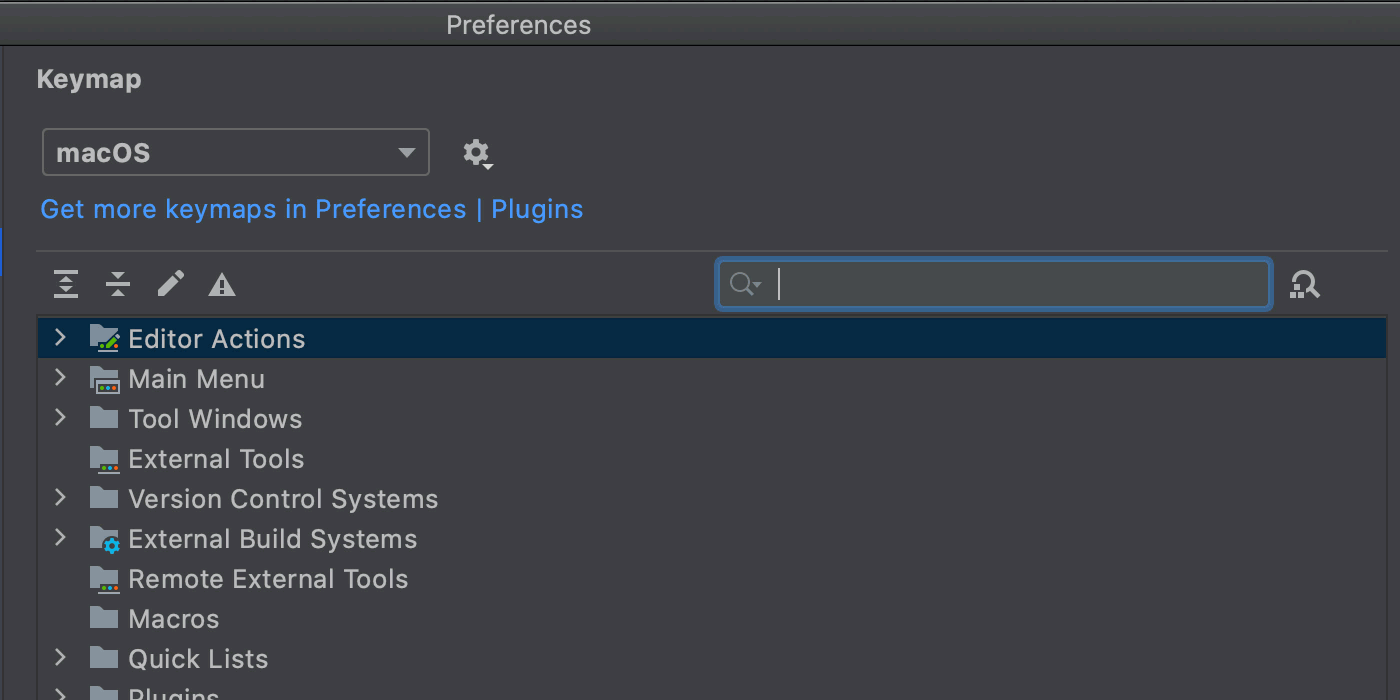Click the pencil Edit Shortcut icon

pos(170,285)
